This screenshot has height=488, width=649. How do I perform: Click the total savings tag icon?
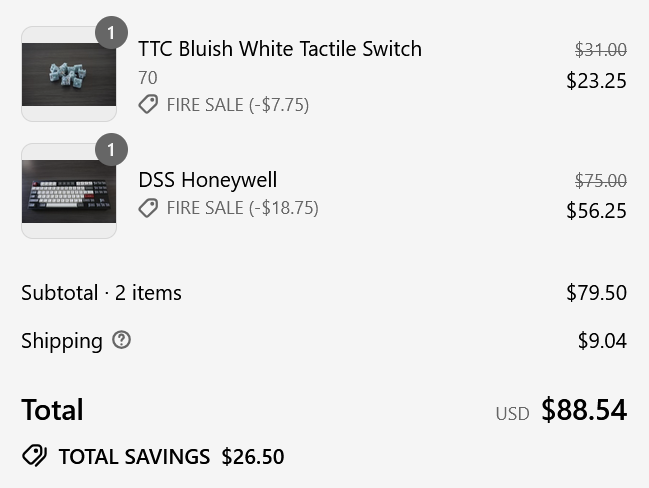tap(34, 457)
